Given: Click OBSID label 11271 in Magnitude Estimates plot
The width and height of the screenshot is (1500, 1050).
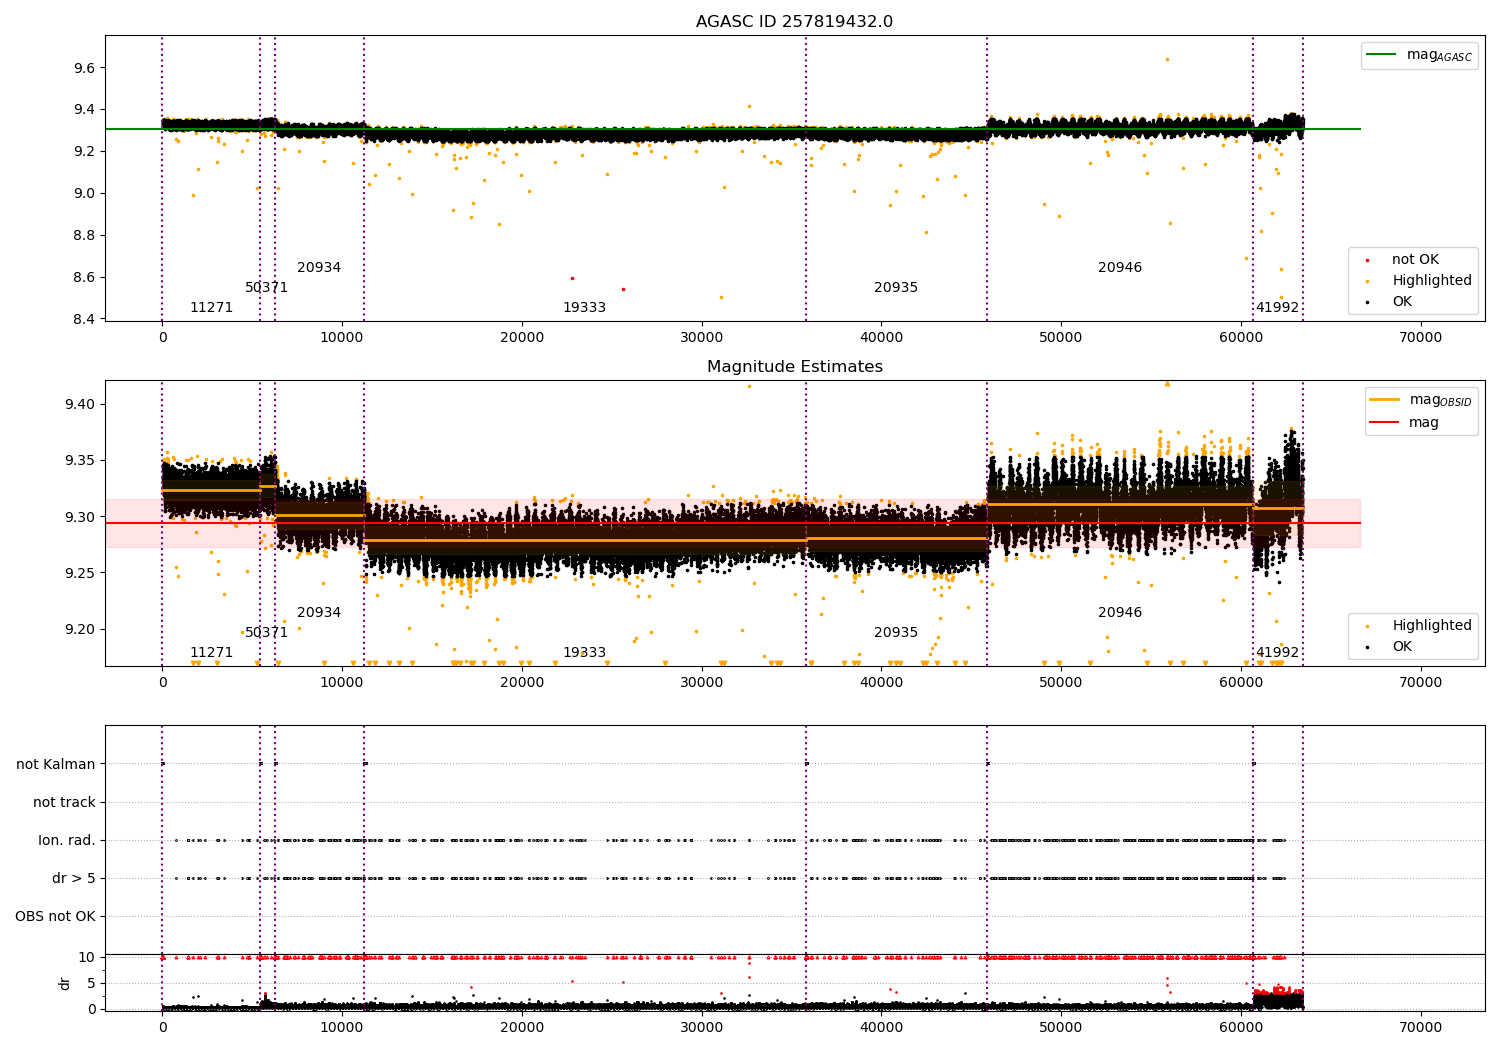Looking at the screenshot, I should 211,653.
